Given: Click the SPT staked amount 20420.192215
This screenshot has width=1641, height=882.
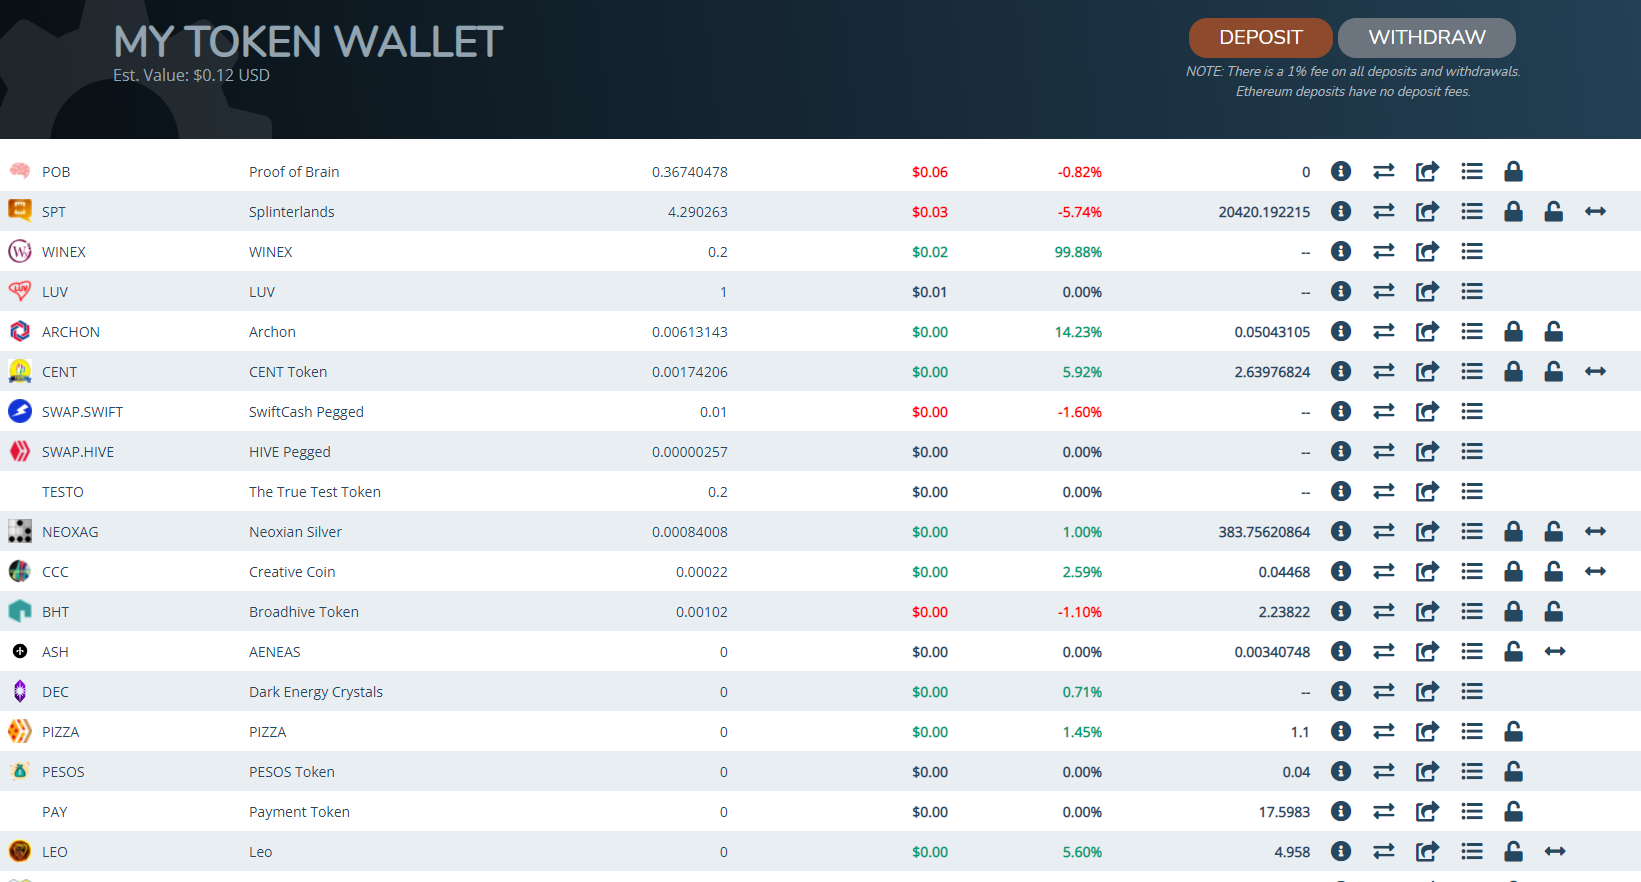Looking at the screenshot, I should pos(1264,212).
